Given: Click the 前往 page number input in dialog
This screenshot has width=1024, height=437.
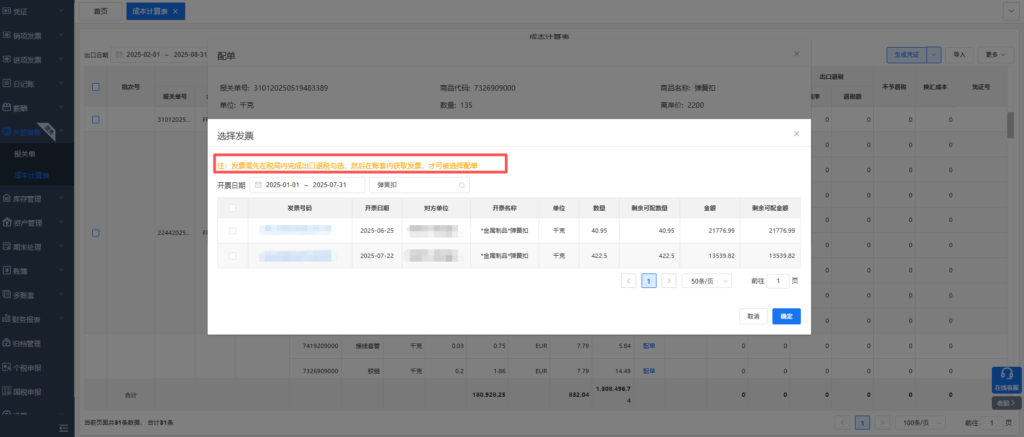Looking at the screenshot, I should (x=780, y=281).
